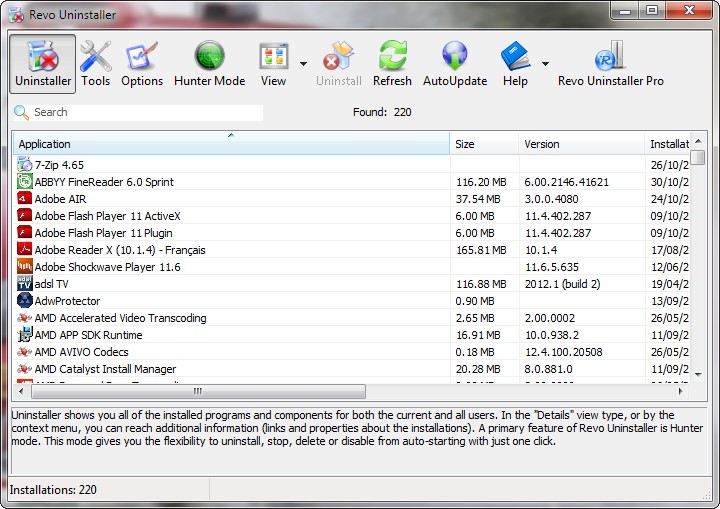Click the 116.20 MB size cell
The image size is (720, 509).
[481, 182]
